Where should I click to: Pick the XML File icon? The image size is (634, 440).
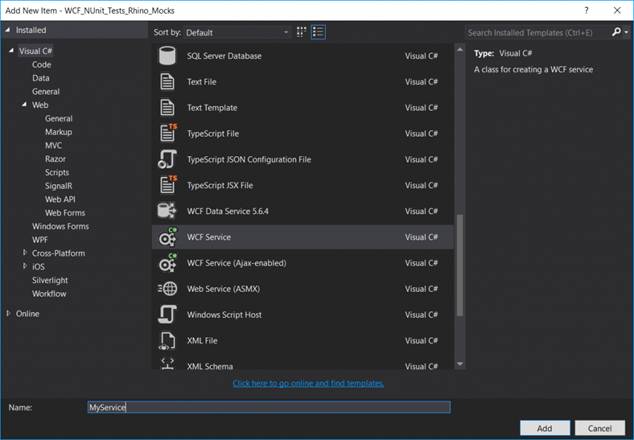point(167,341)
